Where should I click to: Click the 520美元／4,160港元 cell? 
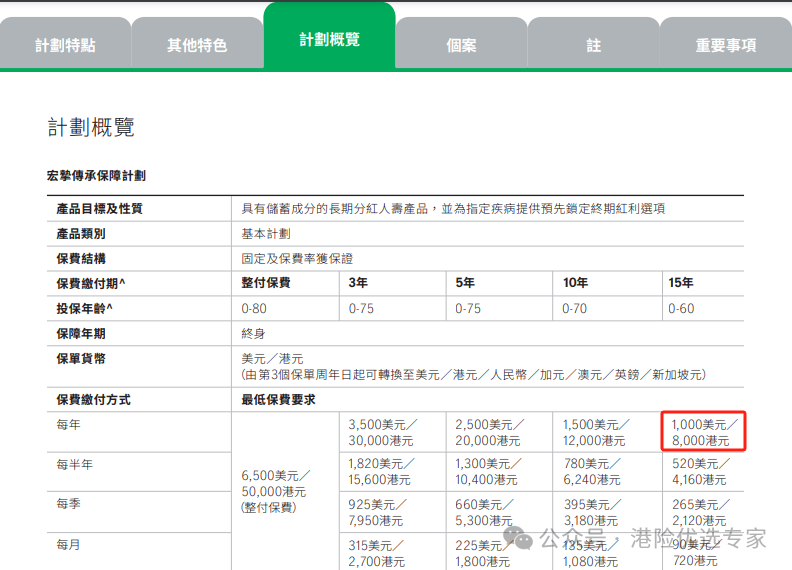pos(701,471)
